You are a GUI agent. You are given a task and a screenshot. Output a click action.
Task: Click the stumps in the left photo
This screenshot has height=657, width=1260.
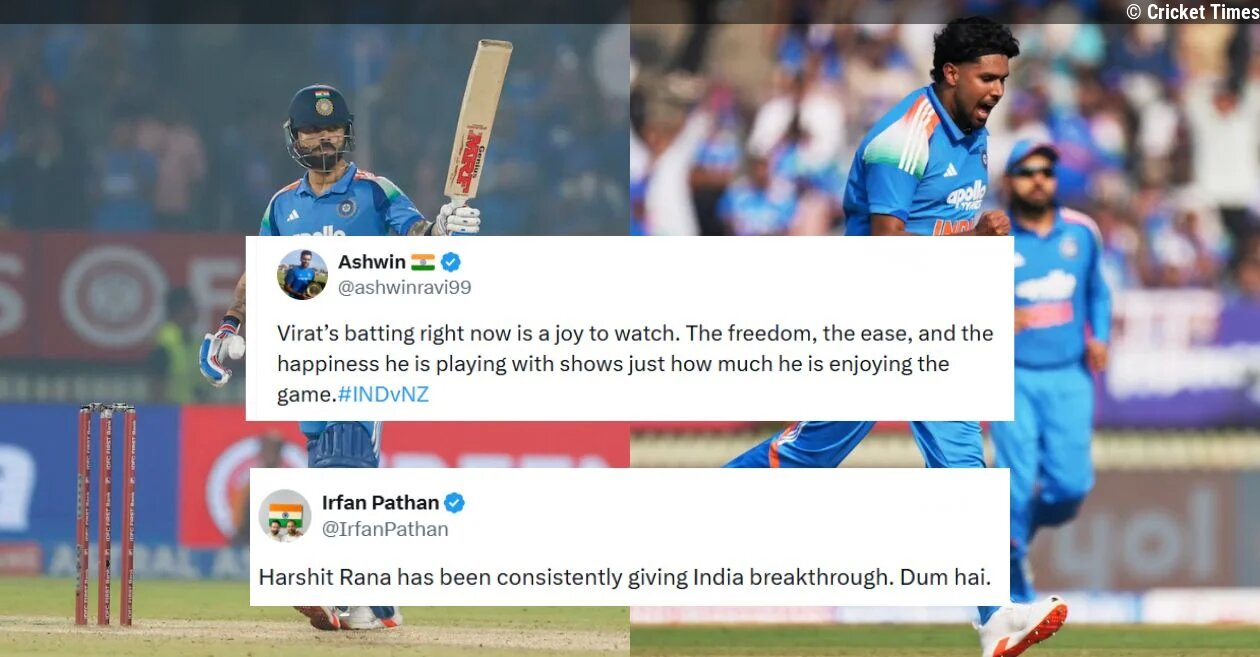[105, 514]
